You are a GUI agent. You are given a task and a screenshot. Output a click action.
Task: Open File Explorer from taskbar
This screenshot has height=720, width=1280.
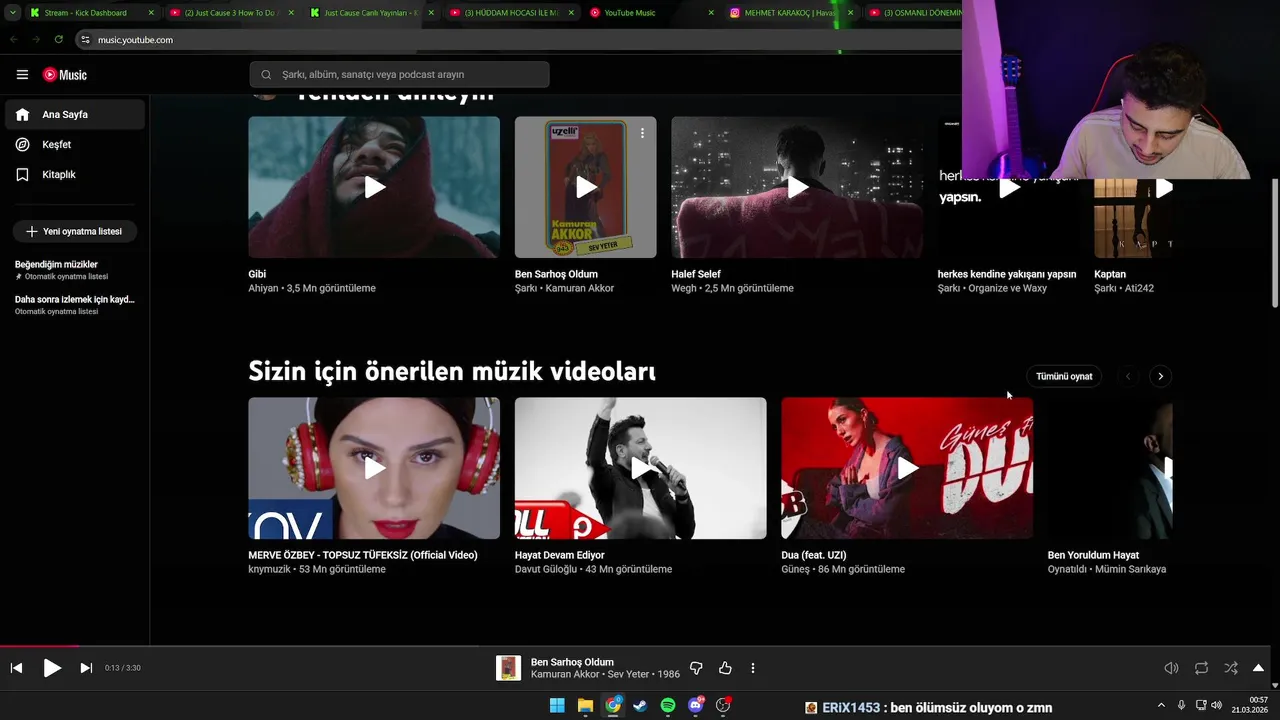(585, 706)
